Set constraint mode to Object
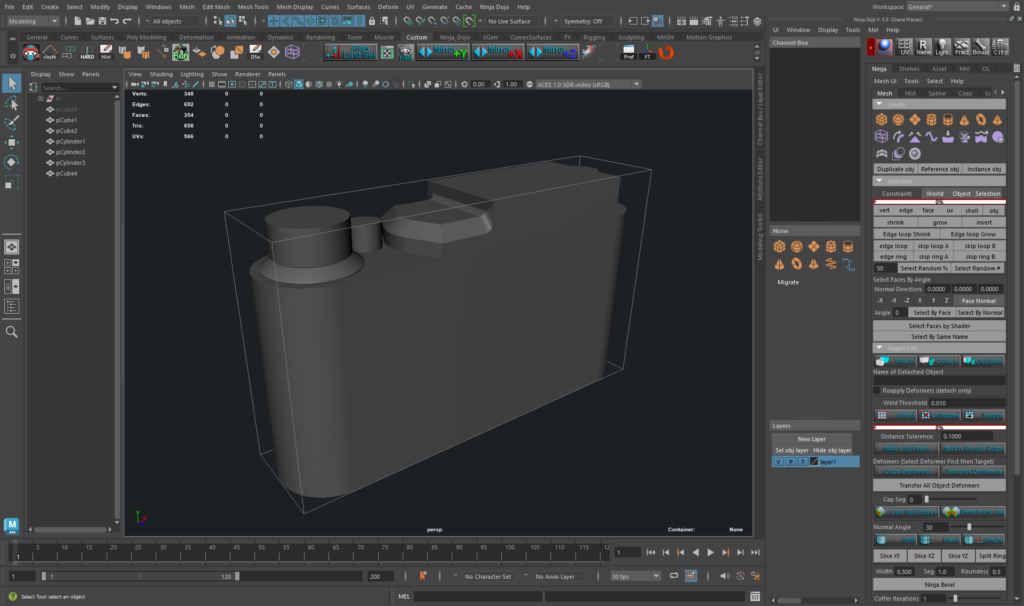The height and width of the screenshot is (606, 1024). coord(962,194)
